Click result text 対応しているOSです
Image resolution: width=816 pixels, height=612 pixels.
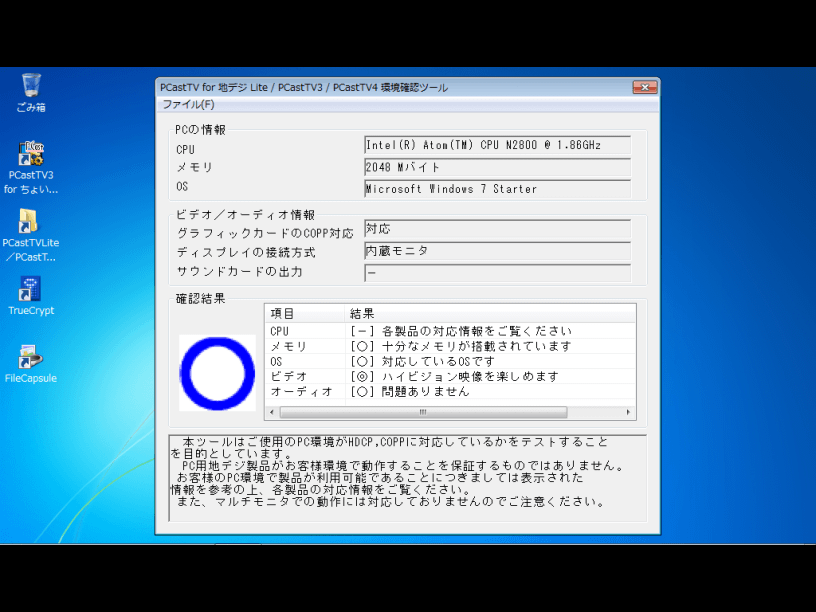pos(438,361)
